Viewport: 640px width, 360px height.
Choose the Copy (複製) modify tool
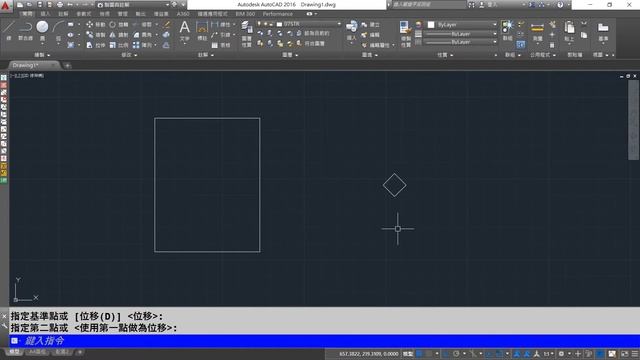point(96,35)
